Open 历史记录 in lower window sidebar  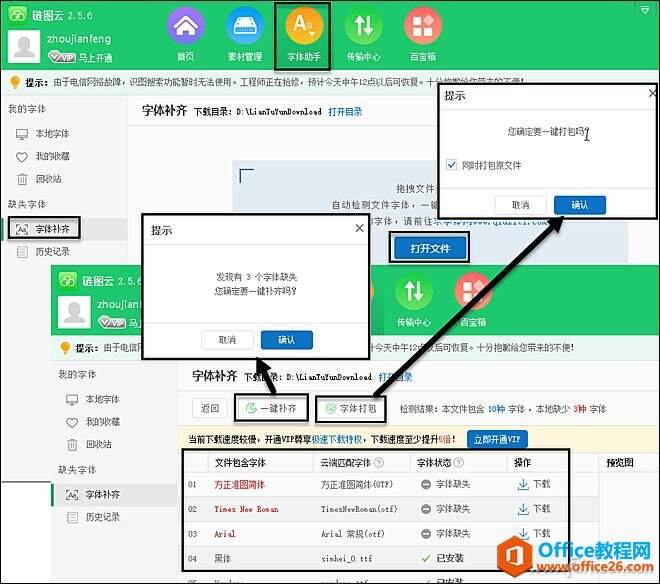tap(93, 517)
